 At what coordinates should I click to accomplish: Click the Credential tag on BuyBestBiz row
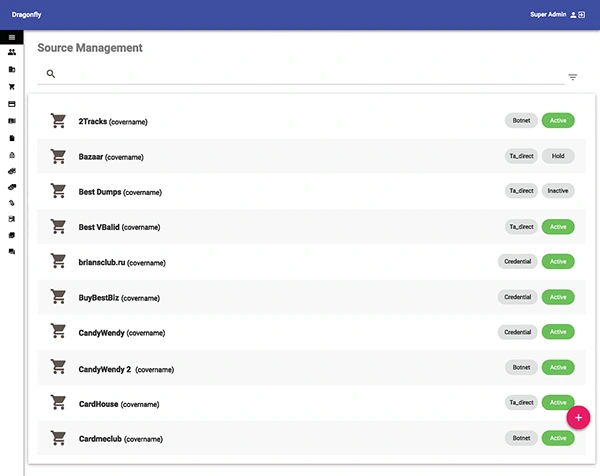coord(517,297)
